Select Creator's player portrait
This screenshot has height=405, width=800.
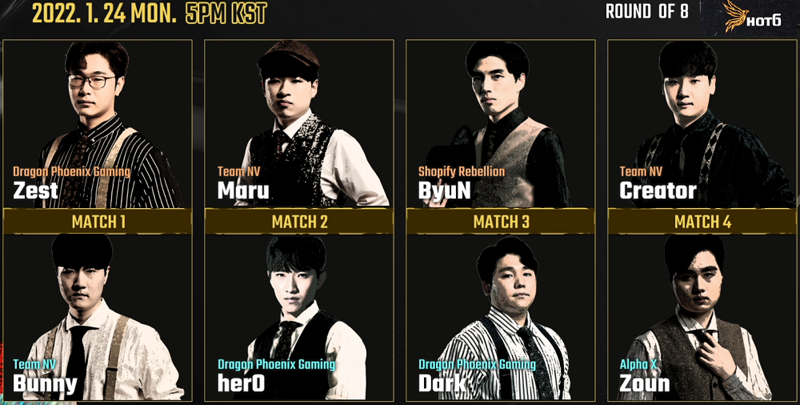[x=702, y=124]
